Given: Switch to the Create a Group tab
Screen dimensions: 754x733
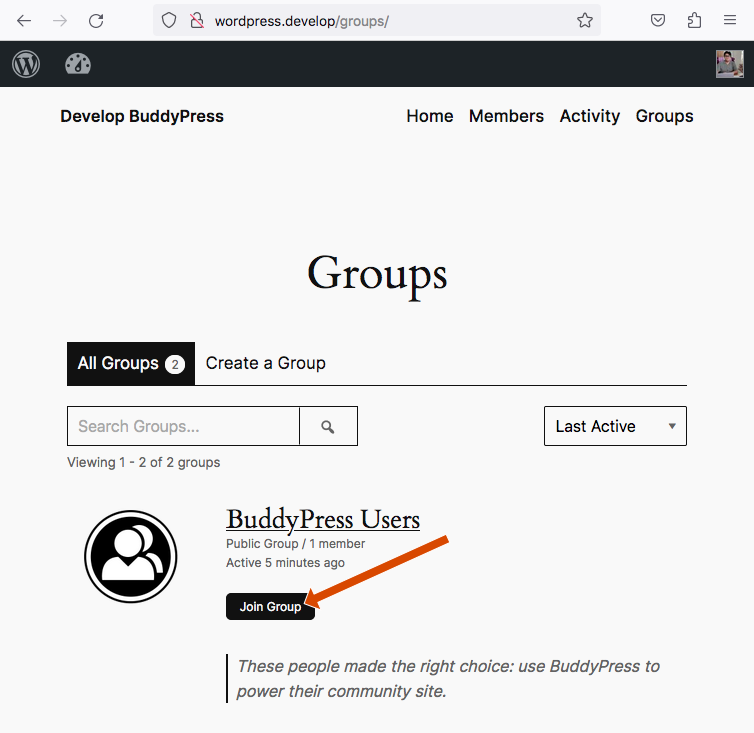Looking at the screenshot, I should 265,363.
